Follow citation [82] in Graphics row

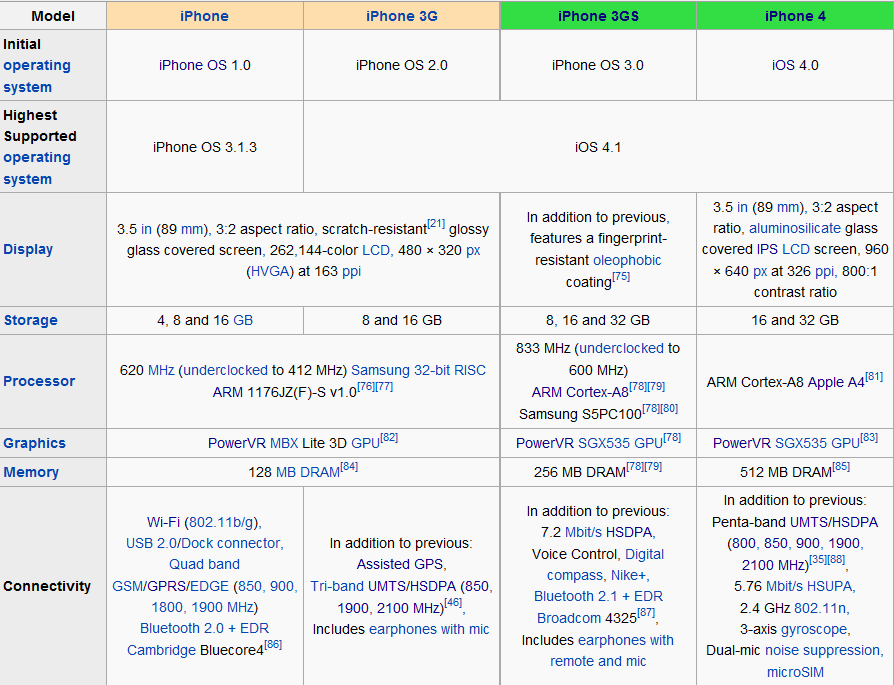point(389,437)
